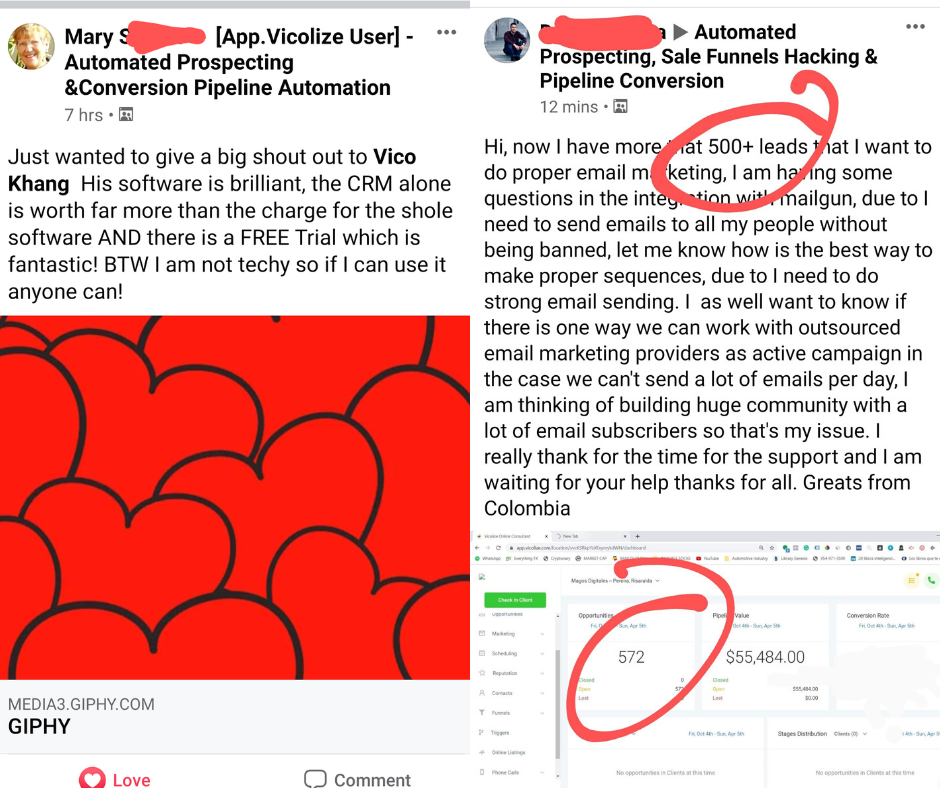940x788 pixels.
Task: Click Mary's profile picture
Action: point(31,47)
